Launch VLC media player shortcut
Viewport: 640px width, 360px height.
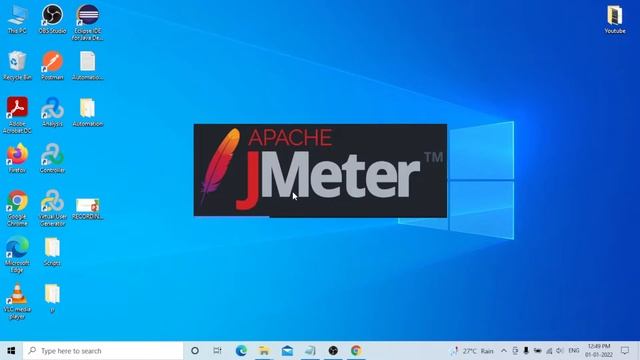pos(17,301)
